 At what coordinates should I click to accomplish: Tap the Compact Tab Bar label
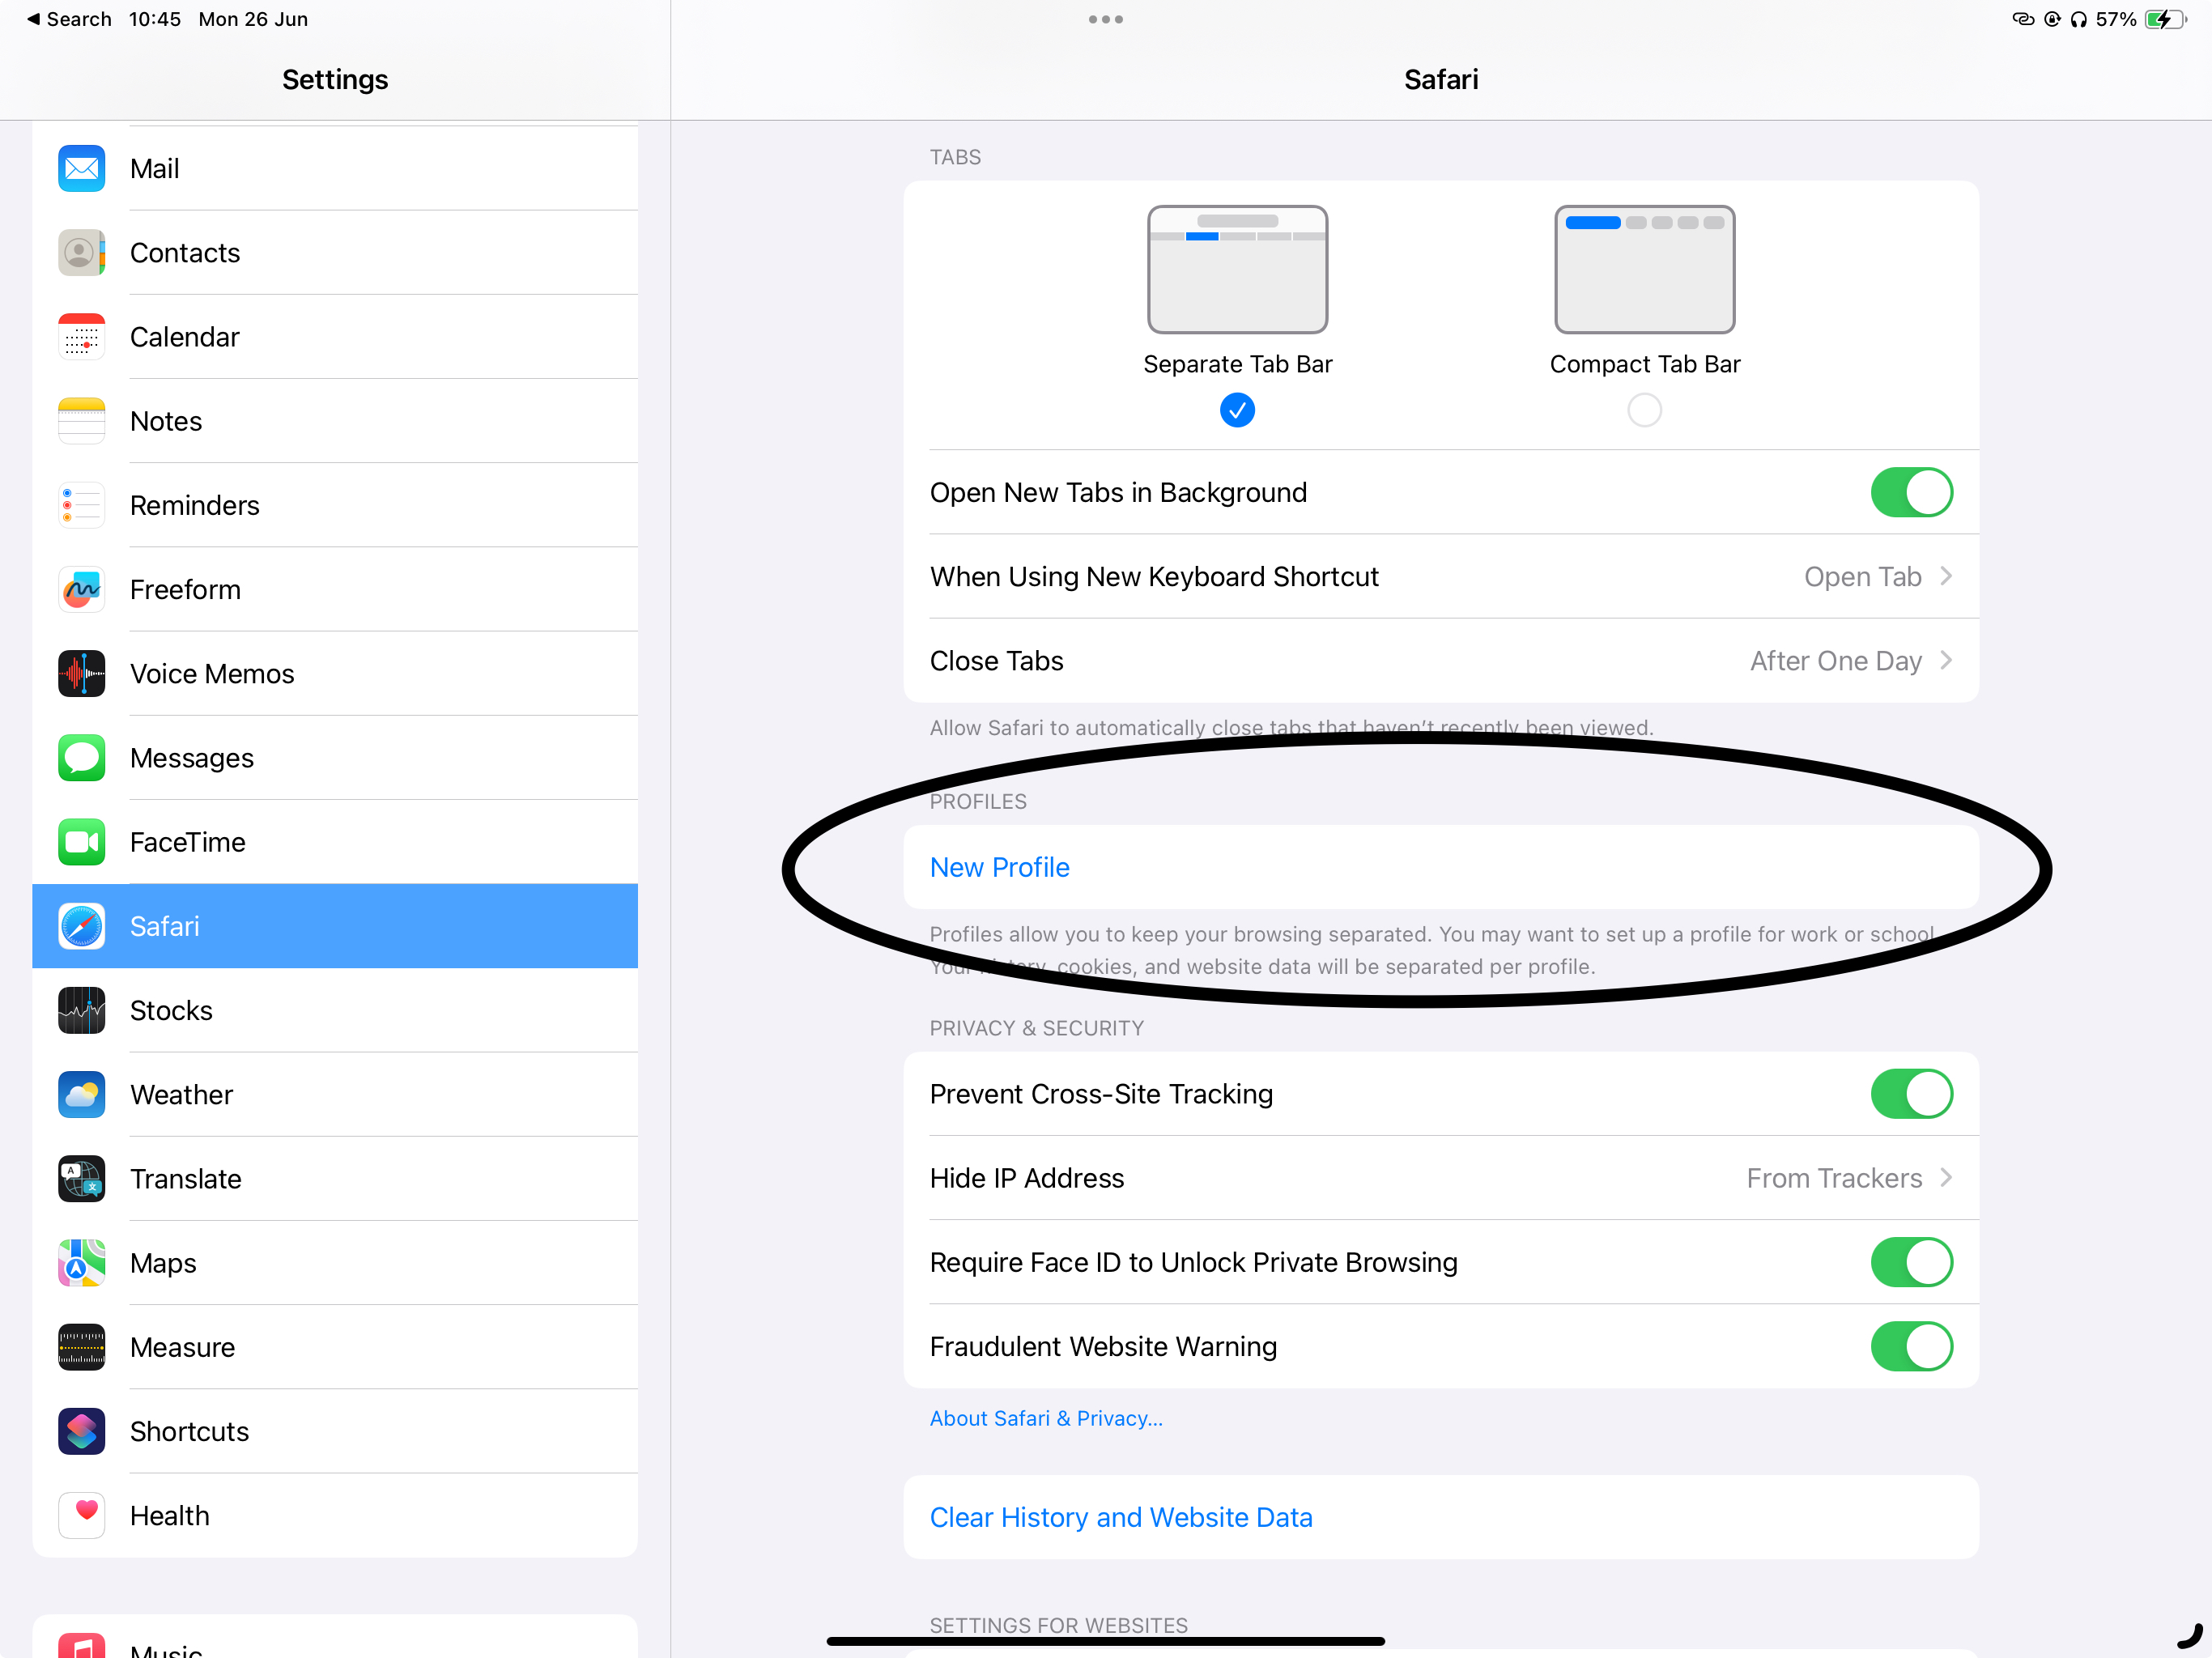pos(1644,364)
